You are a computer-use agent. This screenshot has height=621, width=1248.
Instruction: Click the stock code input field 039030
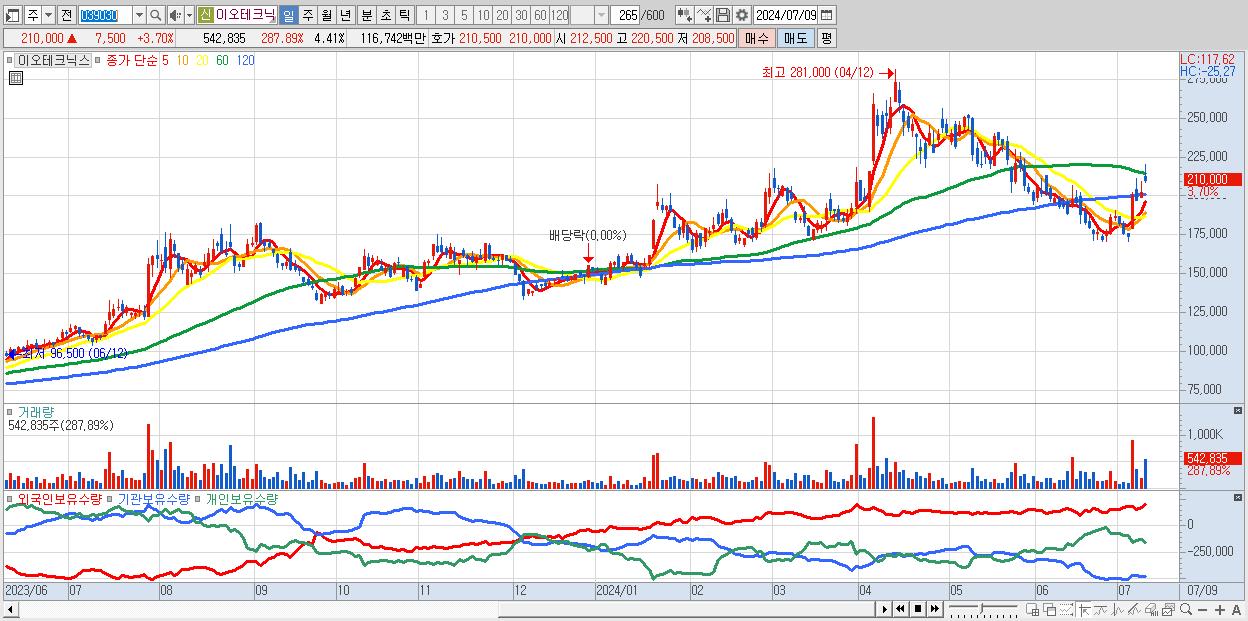(105, 15)
